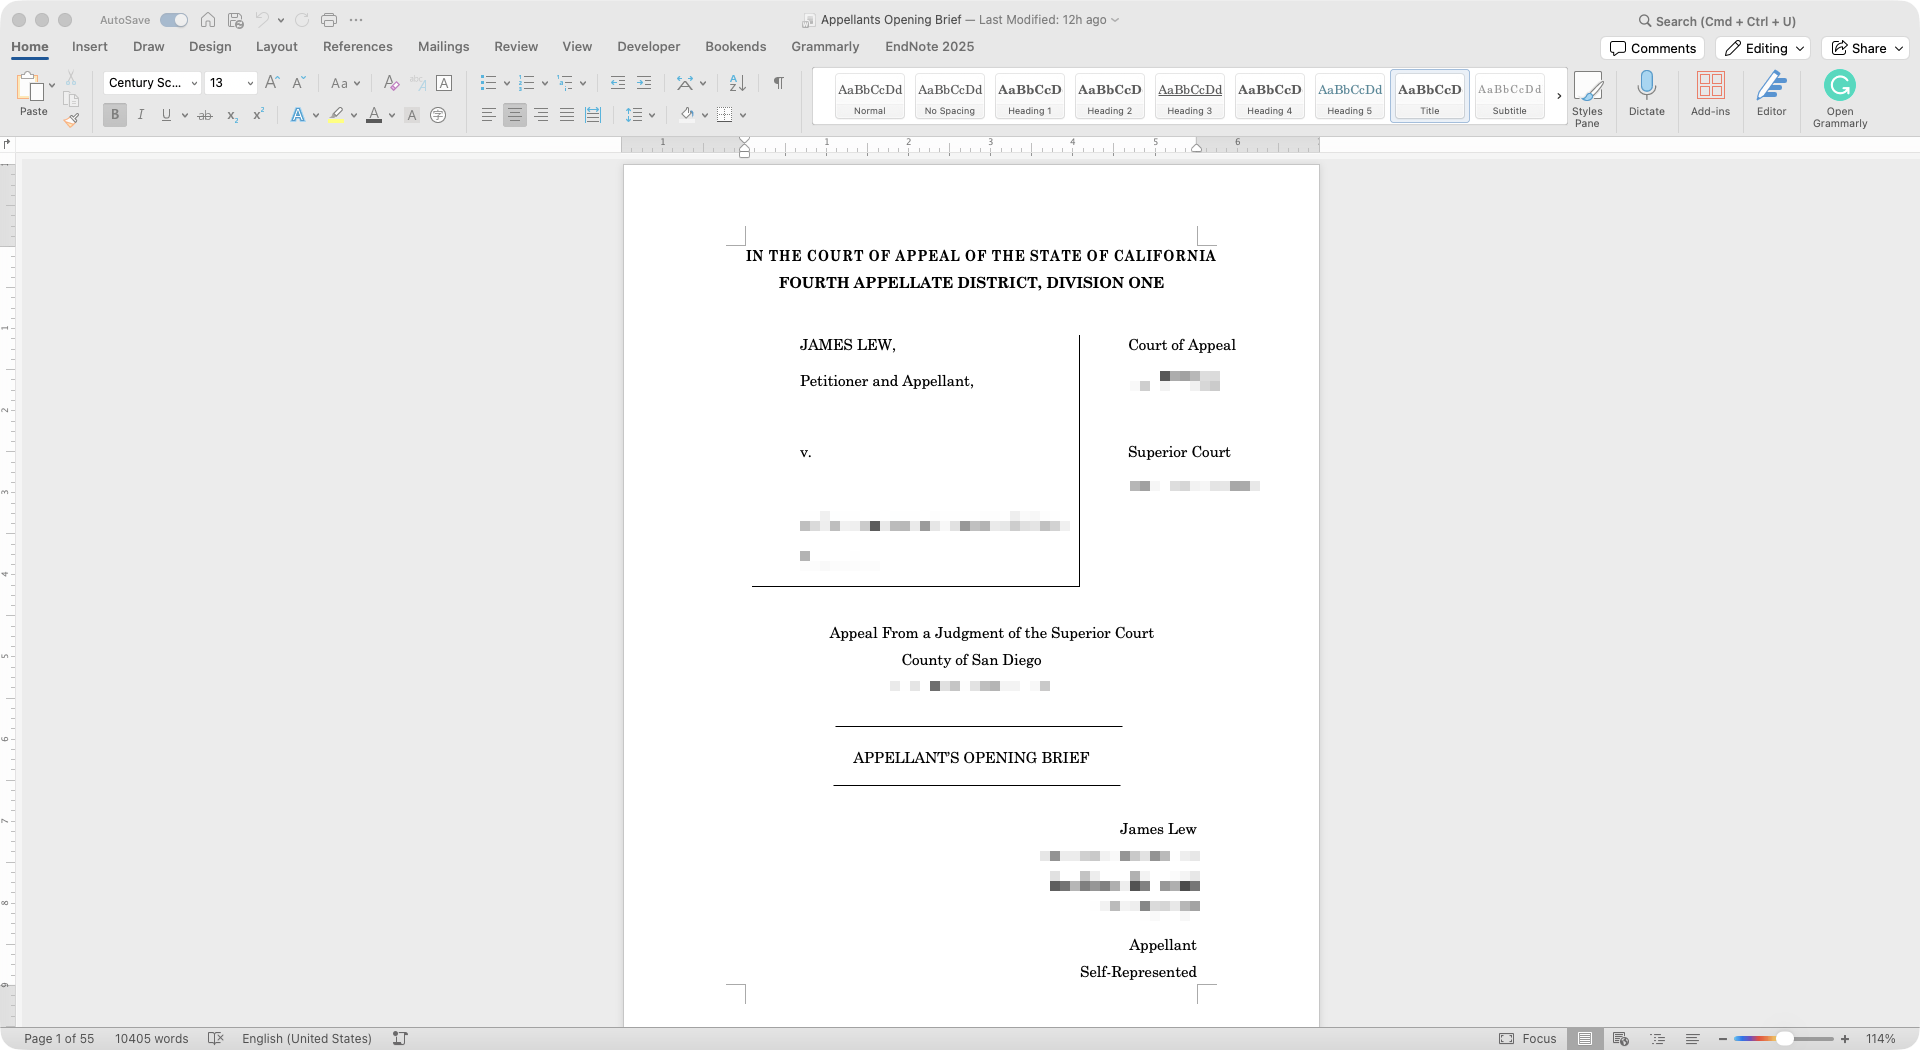
Task: Apply the font color swatch
Action: [374, 115]
